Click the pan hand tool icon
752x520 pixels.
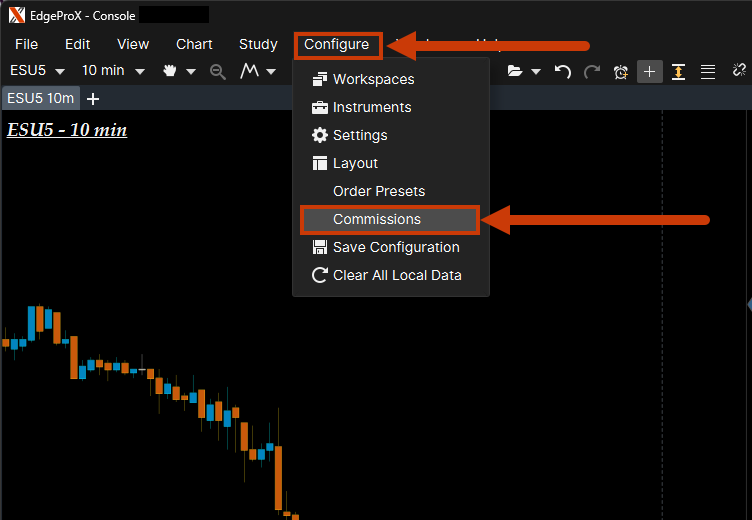pos(169,71)
